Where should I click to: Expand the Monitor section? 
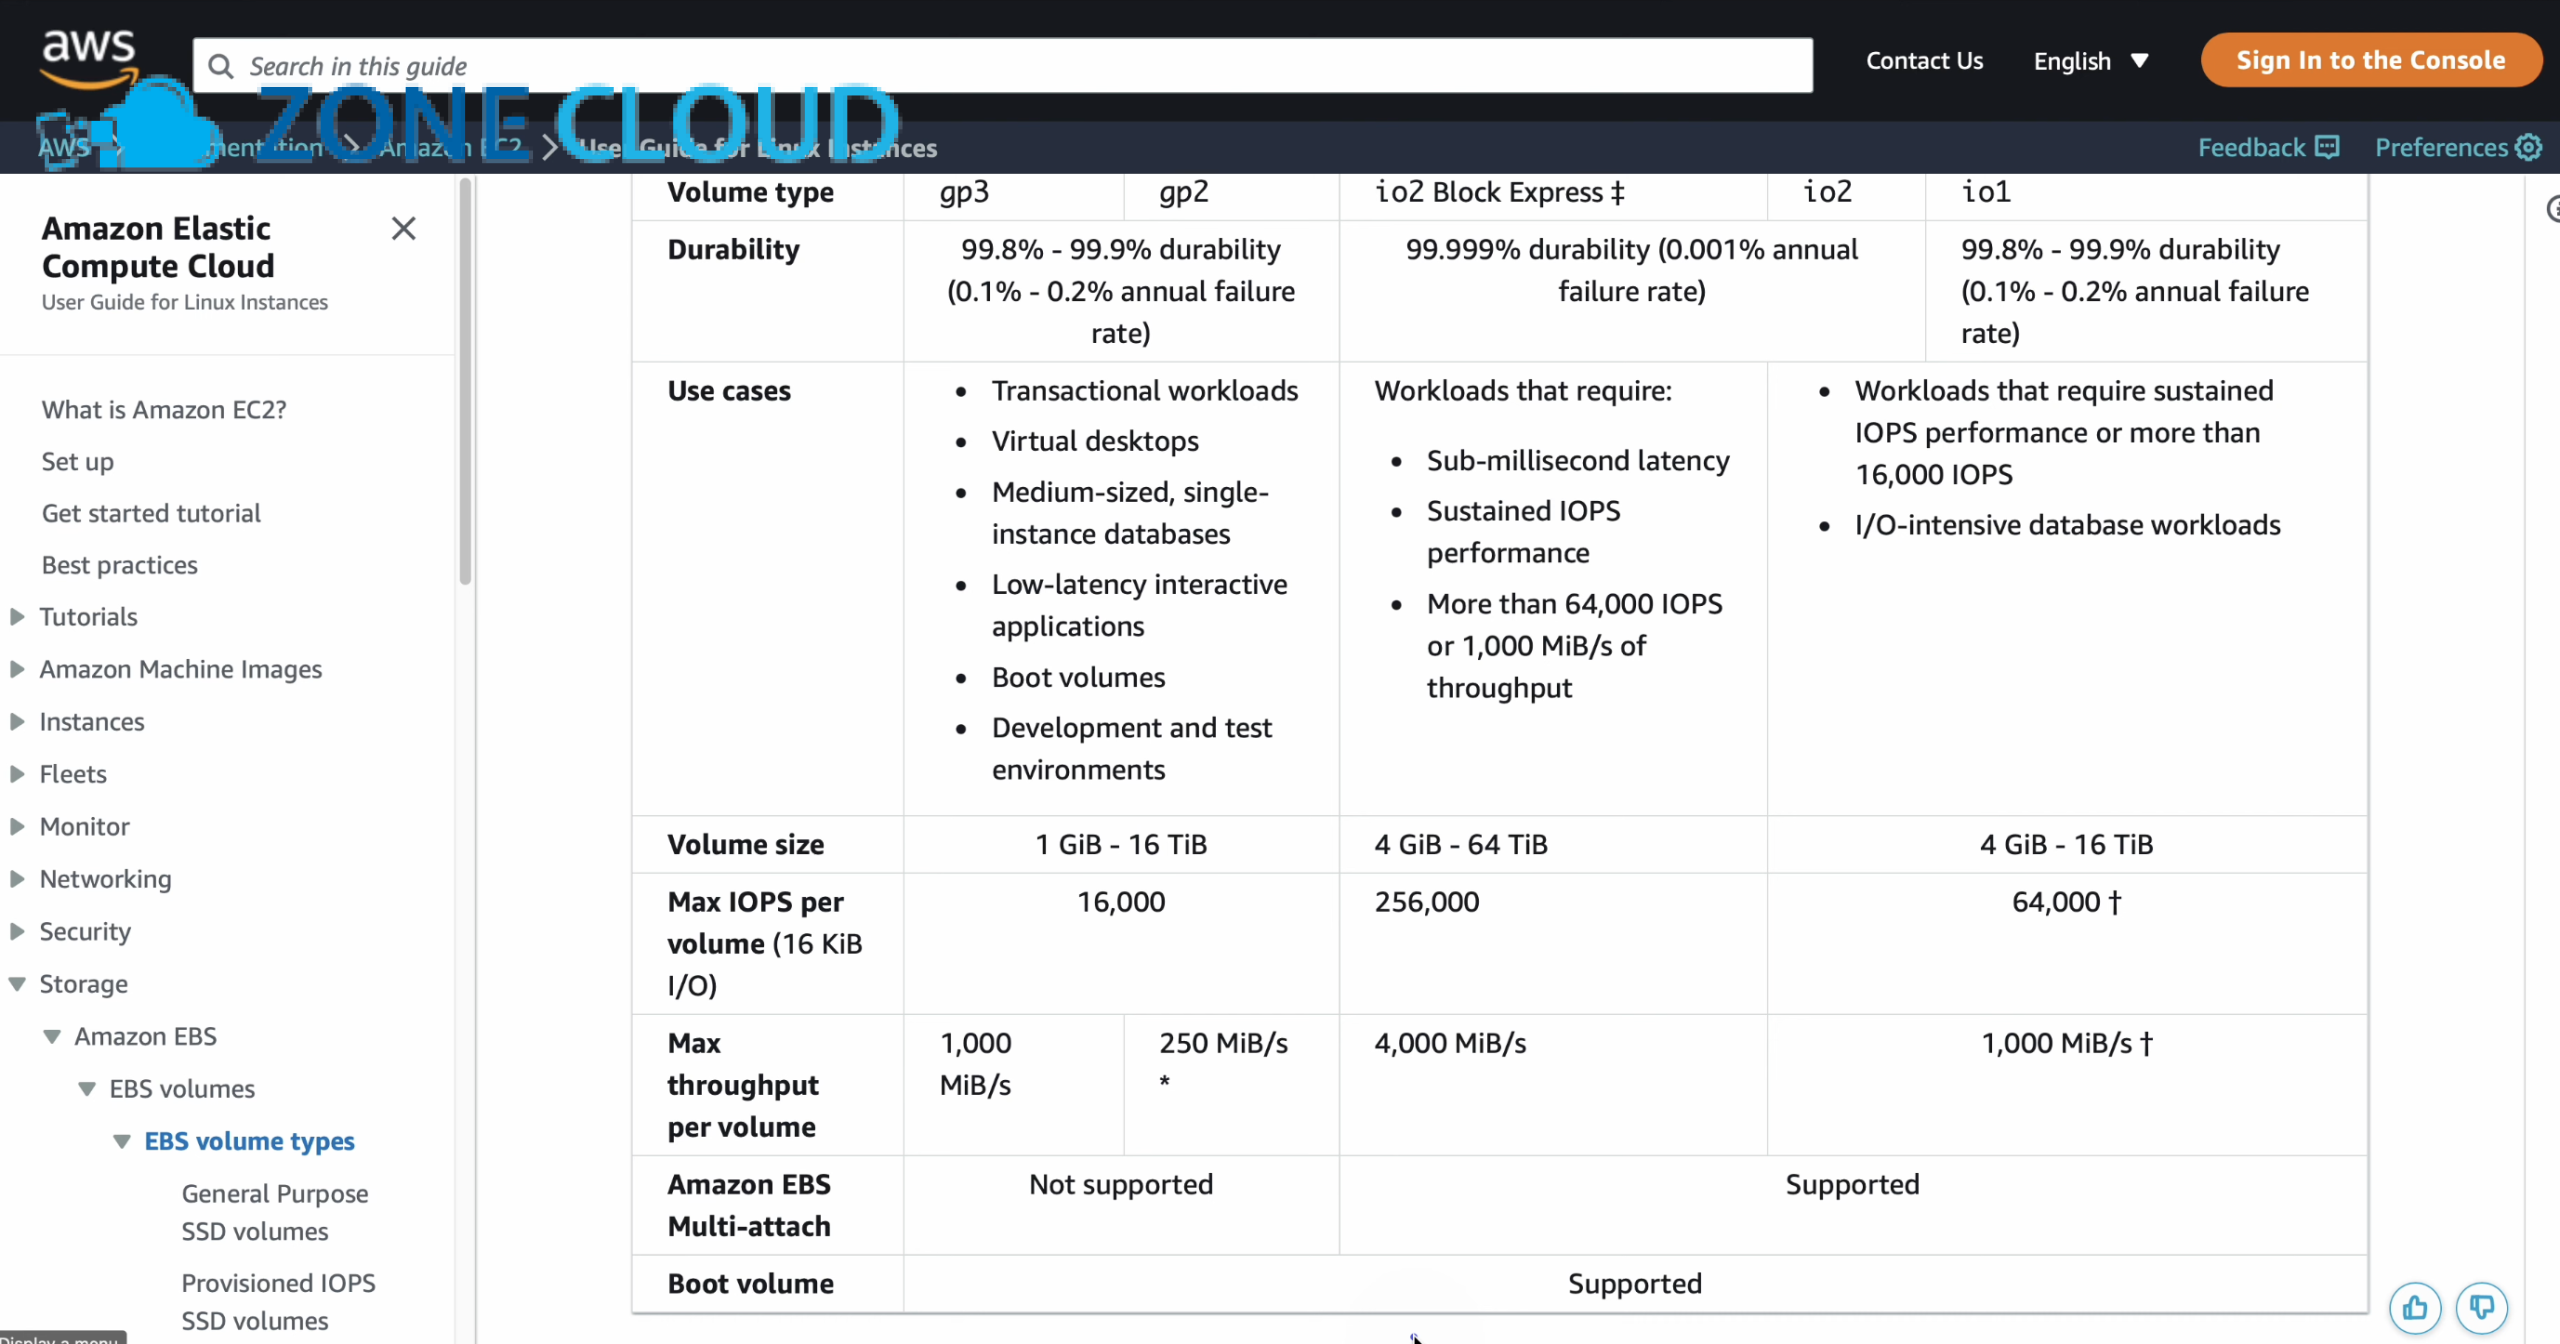click(17, 827)
